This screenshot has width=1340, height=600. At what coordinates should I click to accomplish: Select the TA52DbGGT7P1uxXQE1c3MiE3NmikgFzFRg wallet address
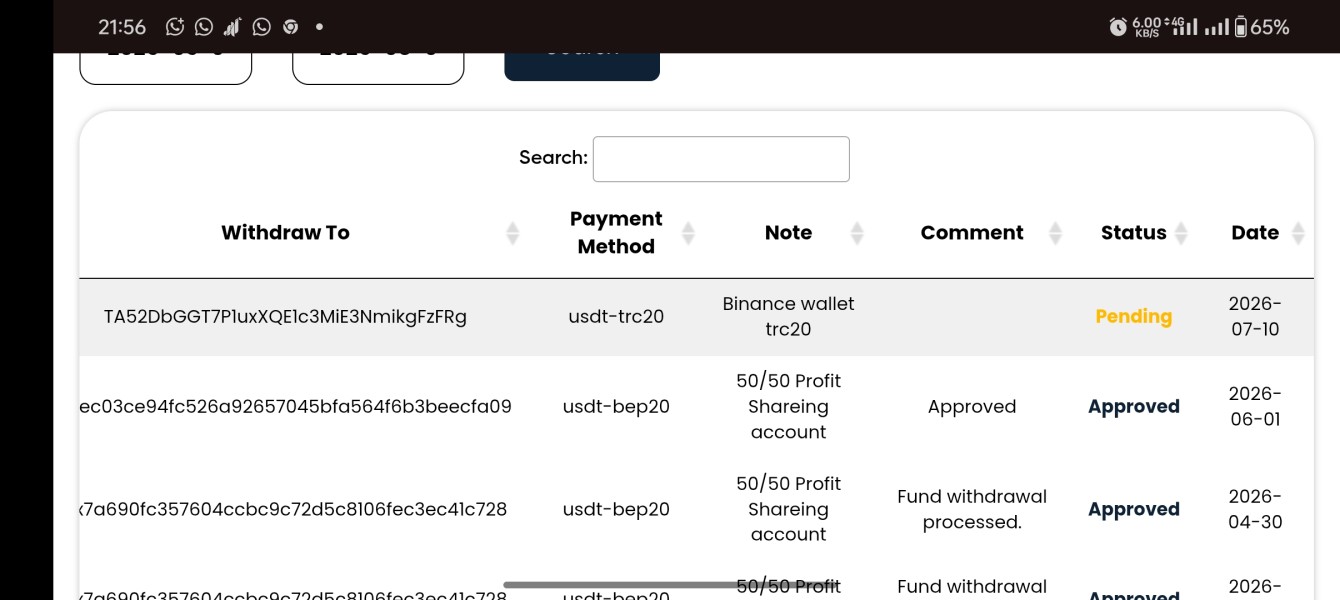[x=285, y=317]
